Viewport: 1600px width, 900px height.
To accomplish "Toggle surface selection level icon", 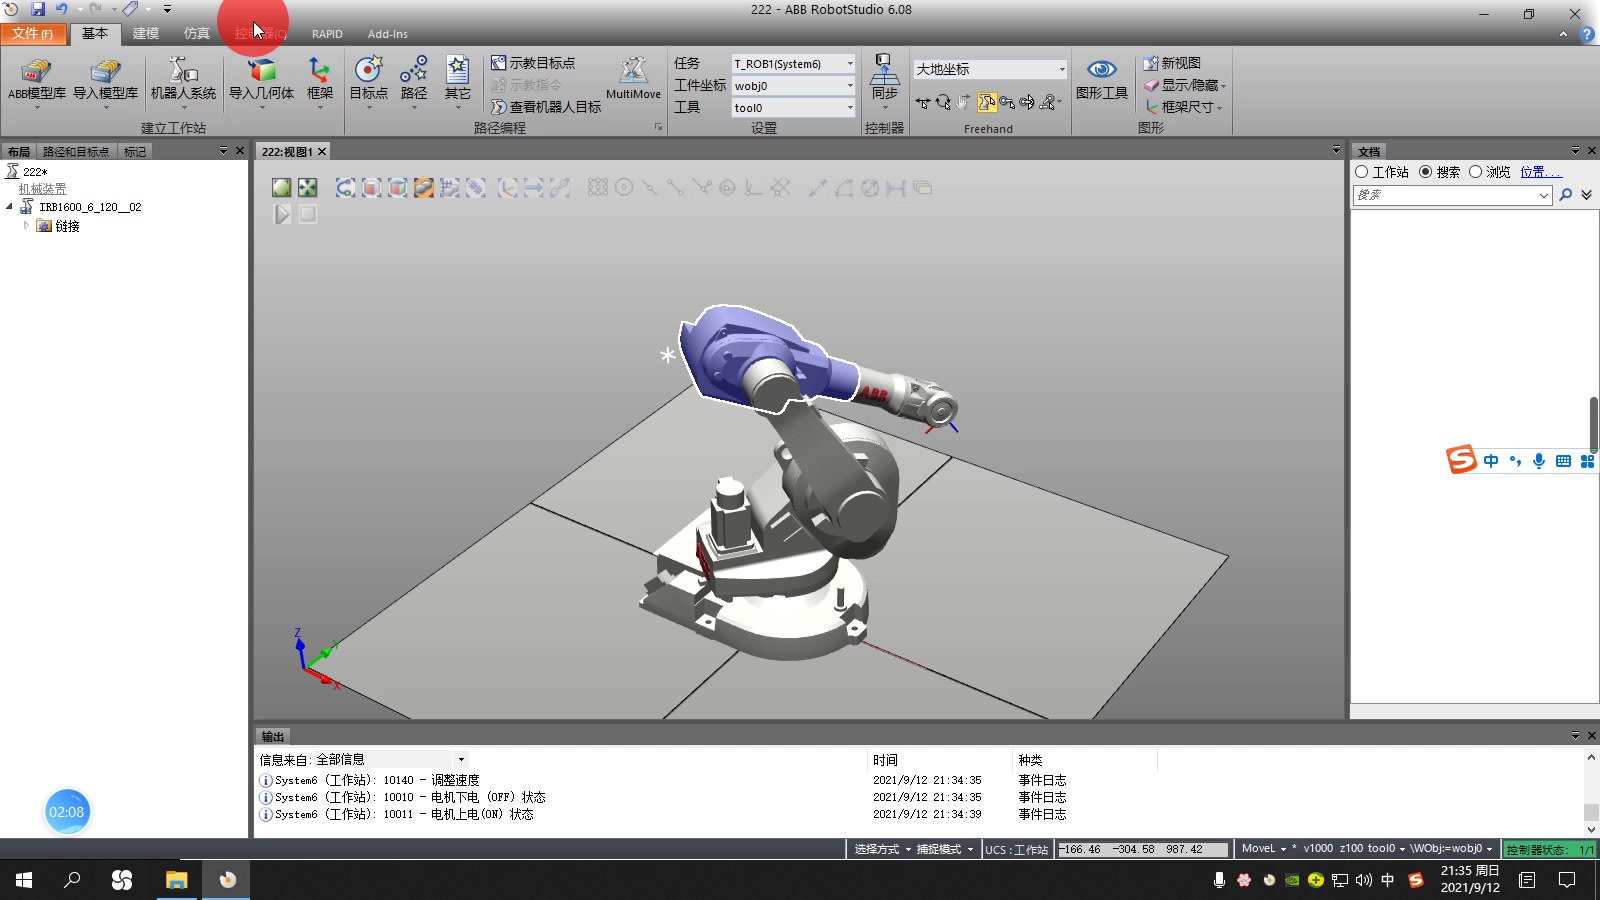I will (x=371, y=188).
